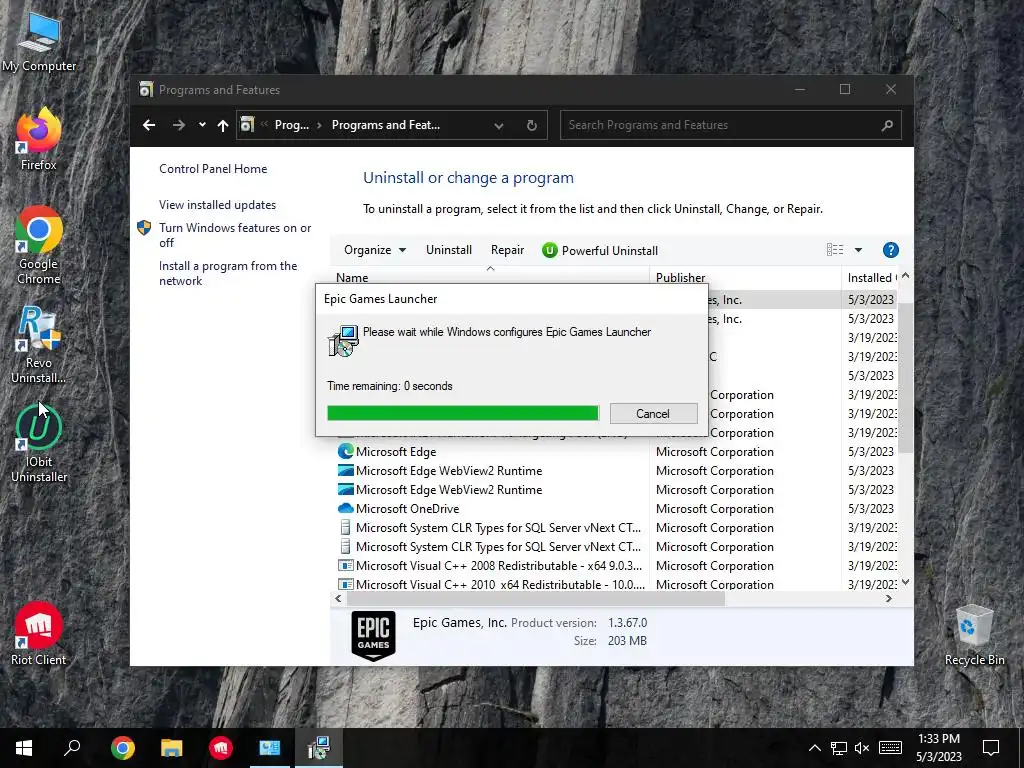Click the search magnifier icon in window
The width and height of the screenshot is (1024, 768).
(x=886, y=125)
